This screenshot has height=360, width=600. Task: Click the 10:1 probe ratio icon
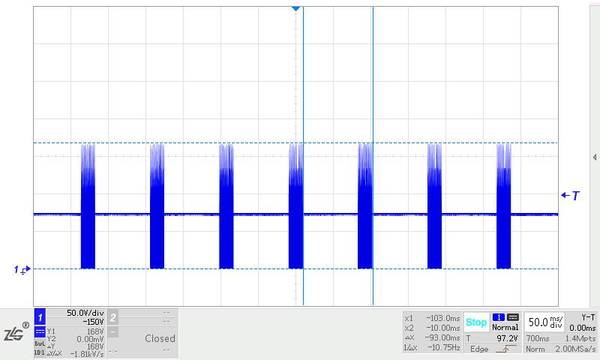coord(39,352)
